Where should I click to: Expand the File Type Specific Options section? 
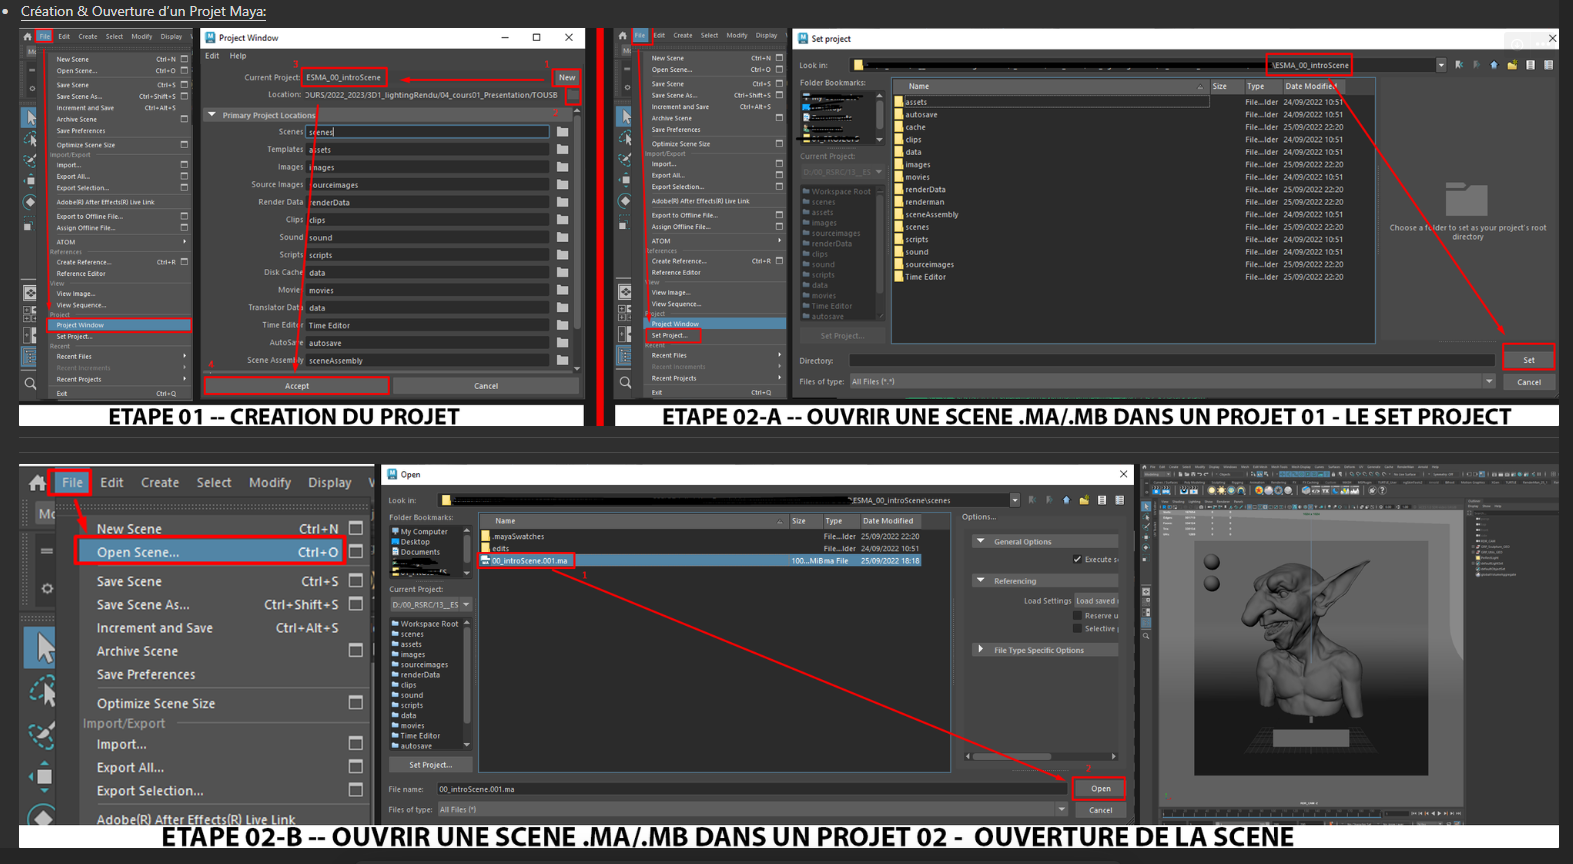click(x=980, y=650)
